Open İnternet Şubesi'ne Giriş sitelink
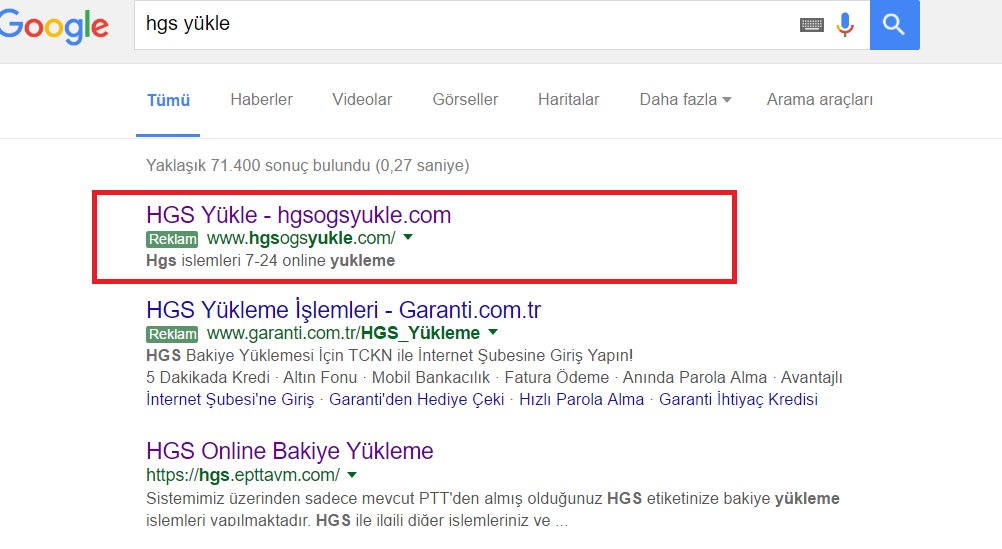This screenshot has height=549, width=1002. point(230,399)
